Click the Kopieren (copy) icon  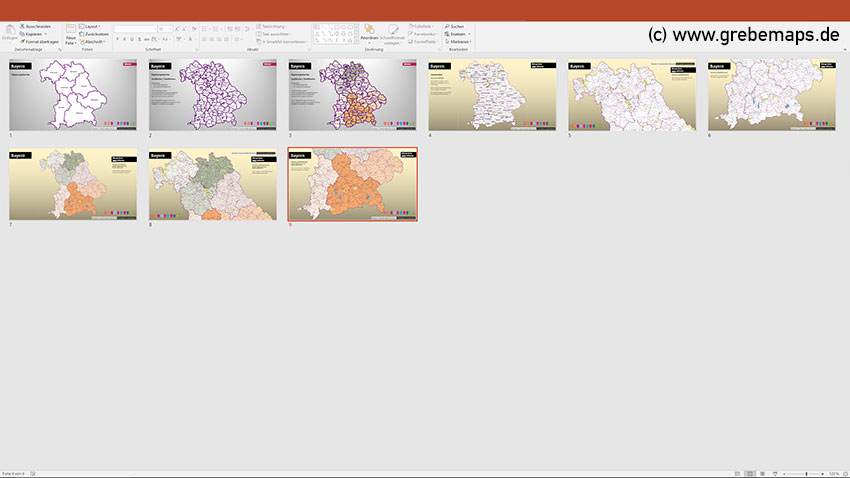coord(22,33)
